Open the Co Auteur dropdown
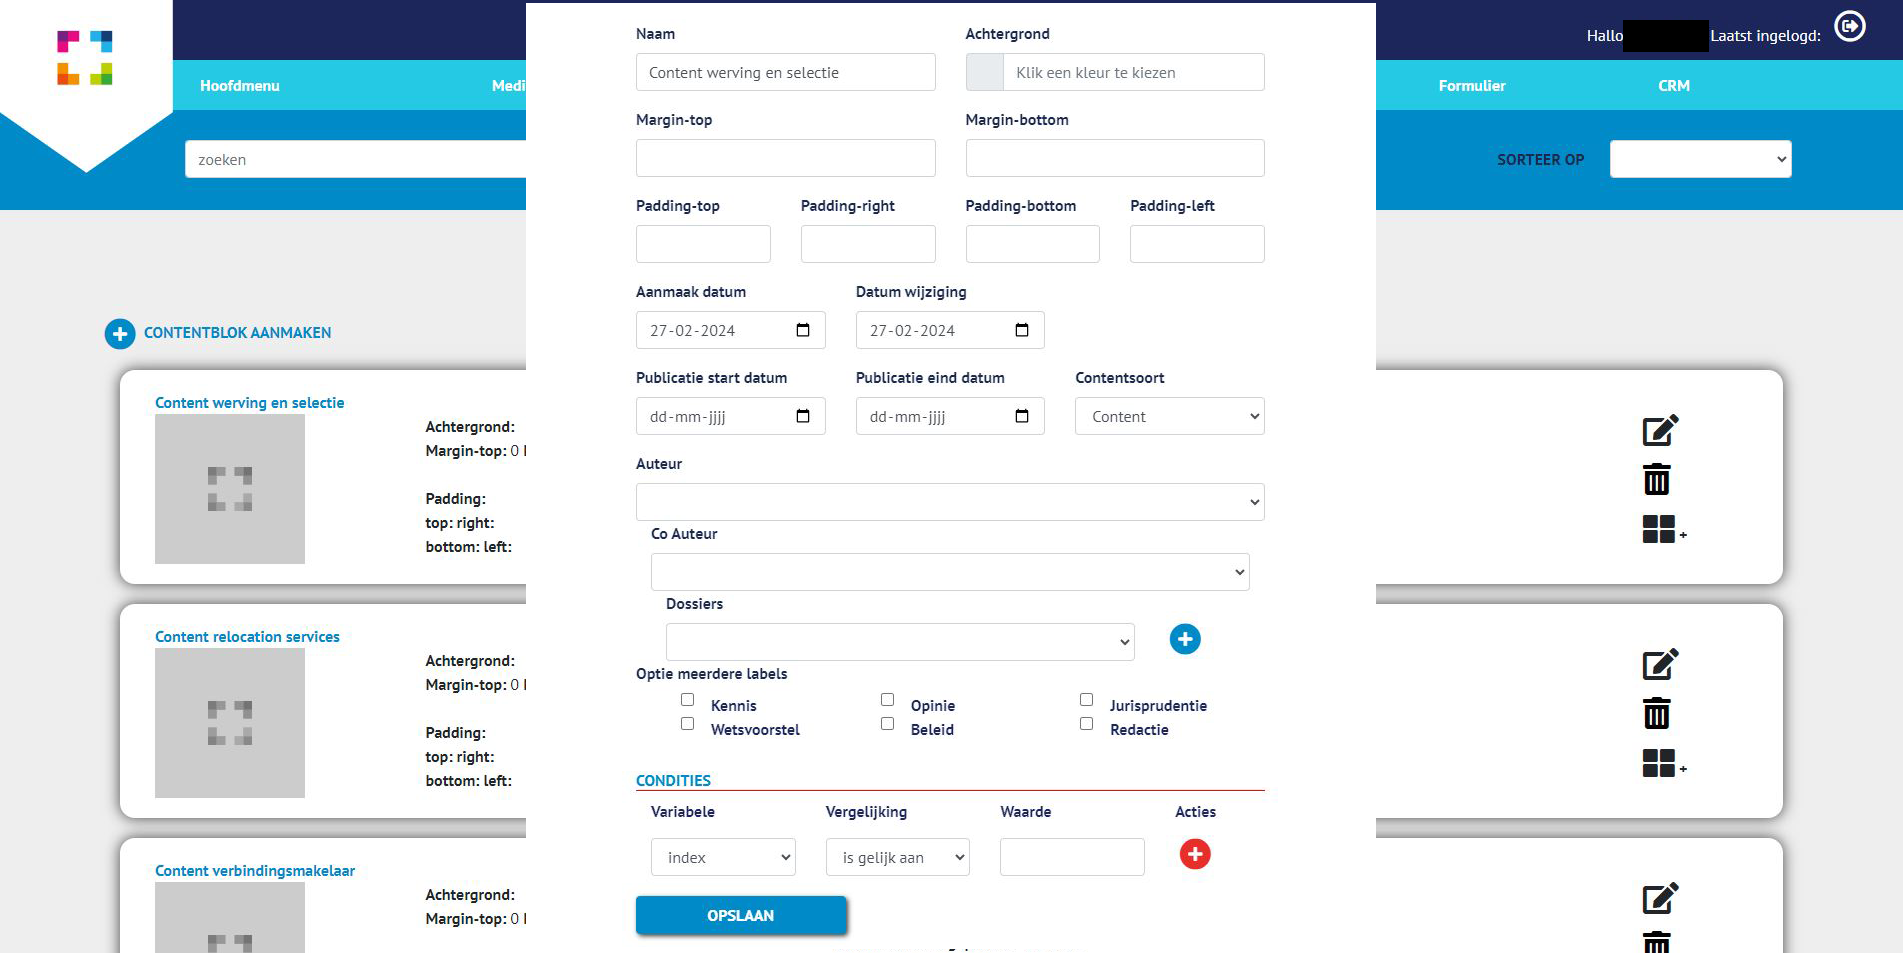The image size is (1903, 953). click(950, 572)
